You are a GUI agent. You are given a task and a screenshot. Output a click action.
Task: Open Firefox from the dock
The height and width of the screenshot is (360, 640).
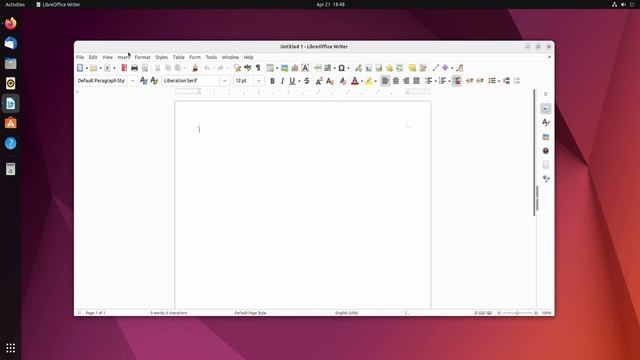point(11,23)
